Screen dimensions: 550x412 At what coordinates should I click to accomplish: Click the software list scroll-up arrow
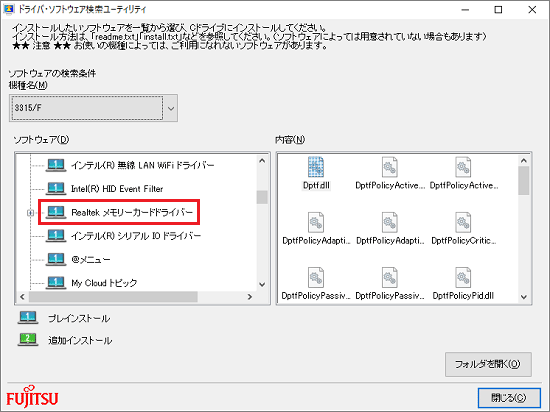[x=262, y=161]
